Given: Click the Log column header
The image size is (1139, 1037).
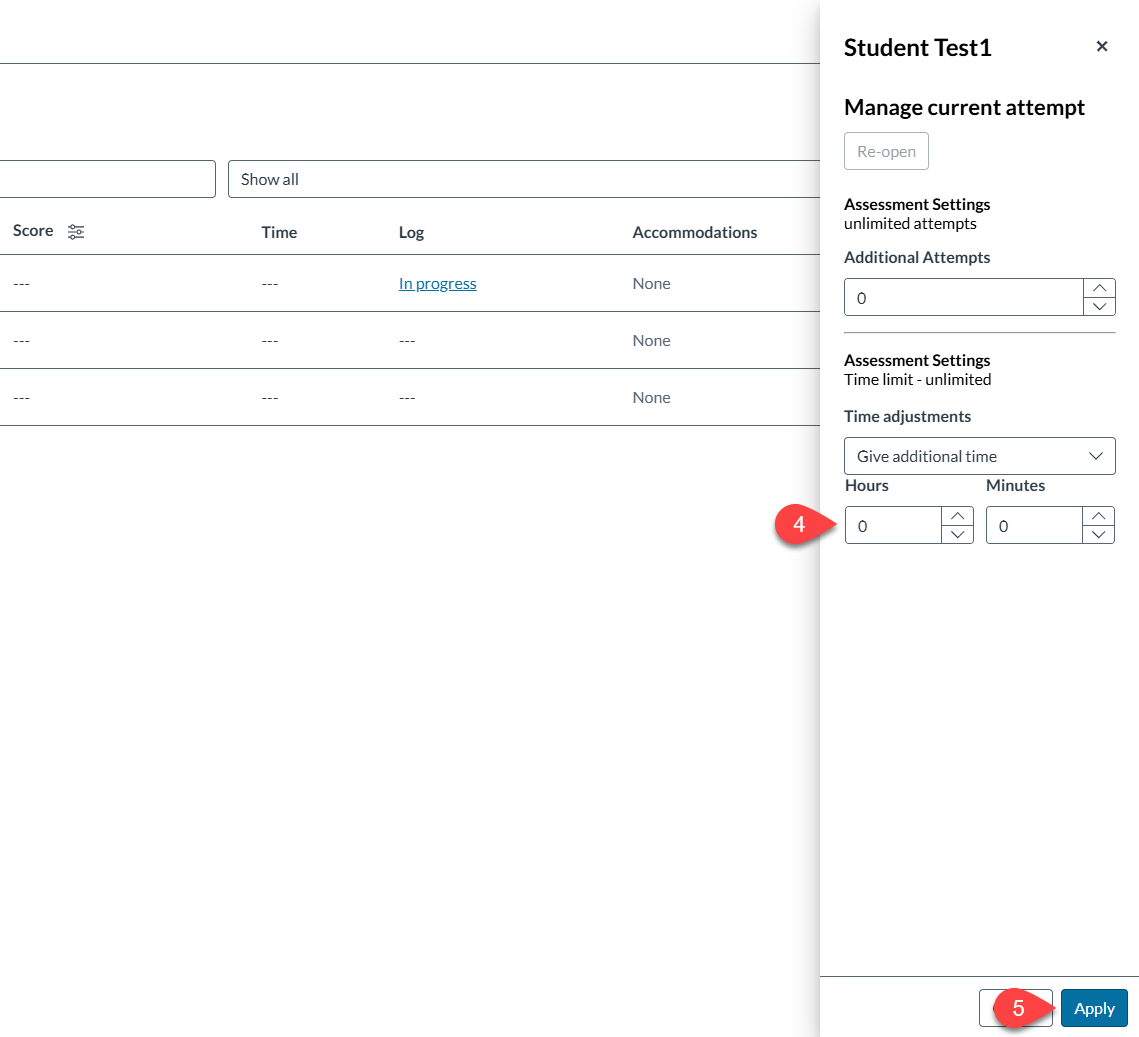Looking at the screenshot, I should pos(411,232).
